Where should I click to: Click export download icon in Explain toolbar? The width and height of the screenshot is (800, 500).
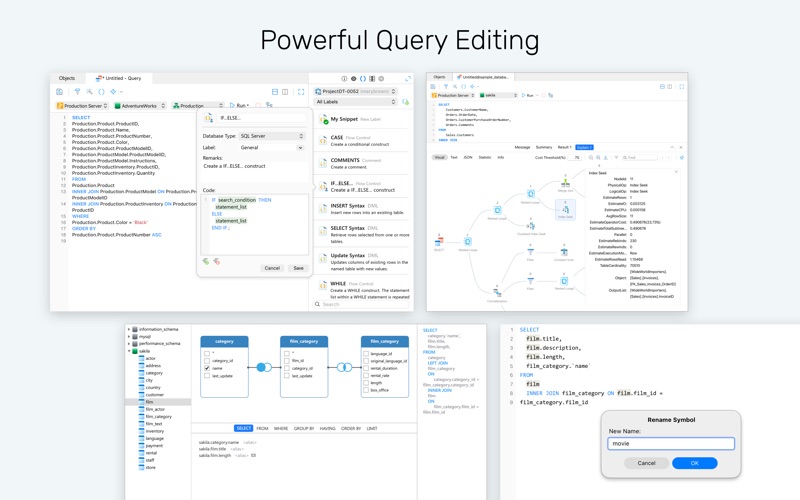tap(606, 158)
